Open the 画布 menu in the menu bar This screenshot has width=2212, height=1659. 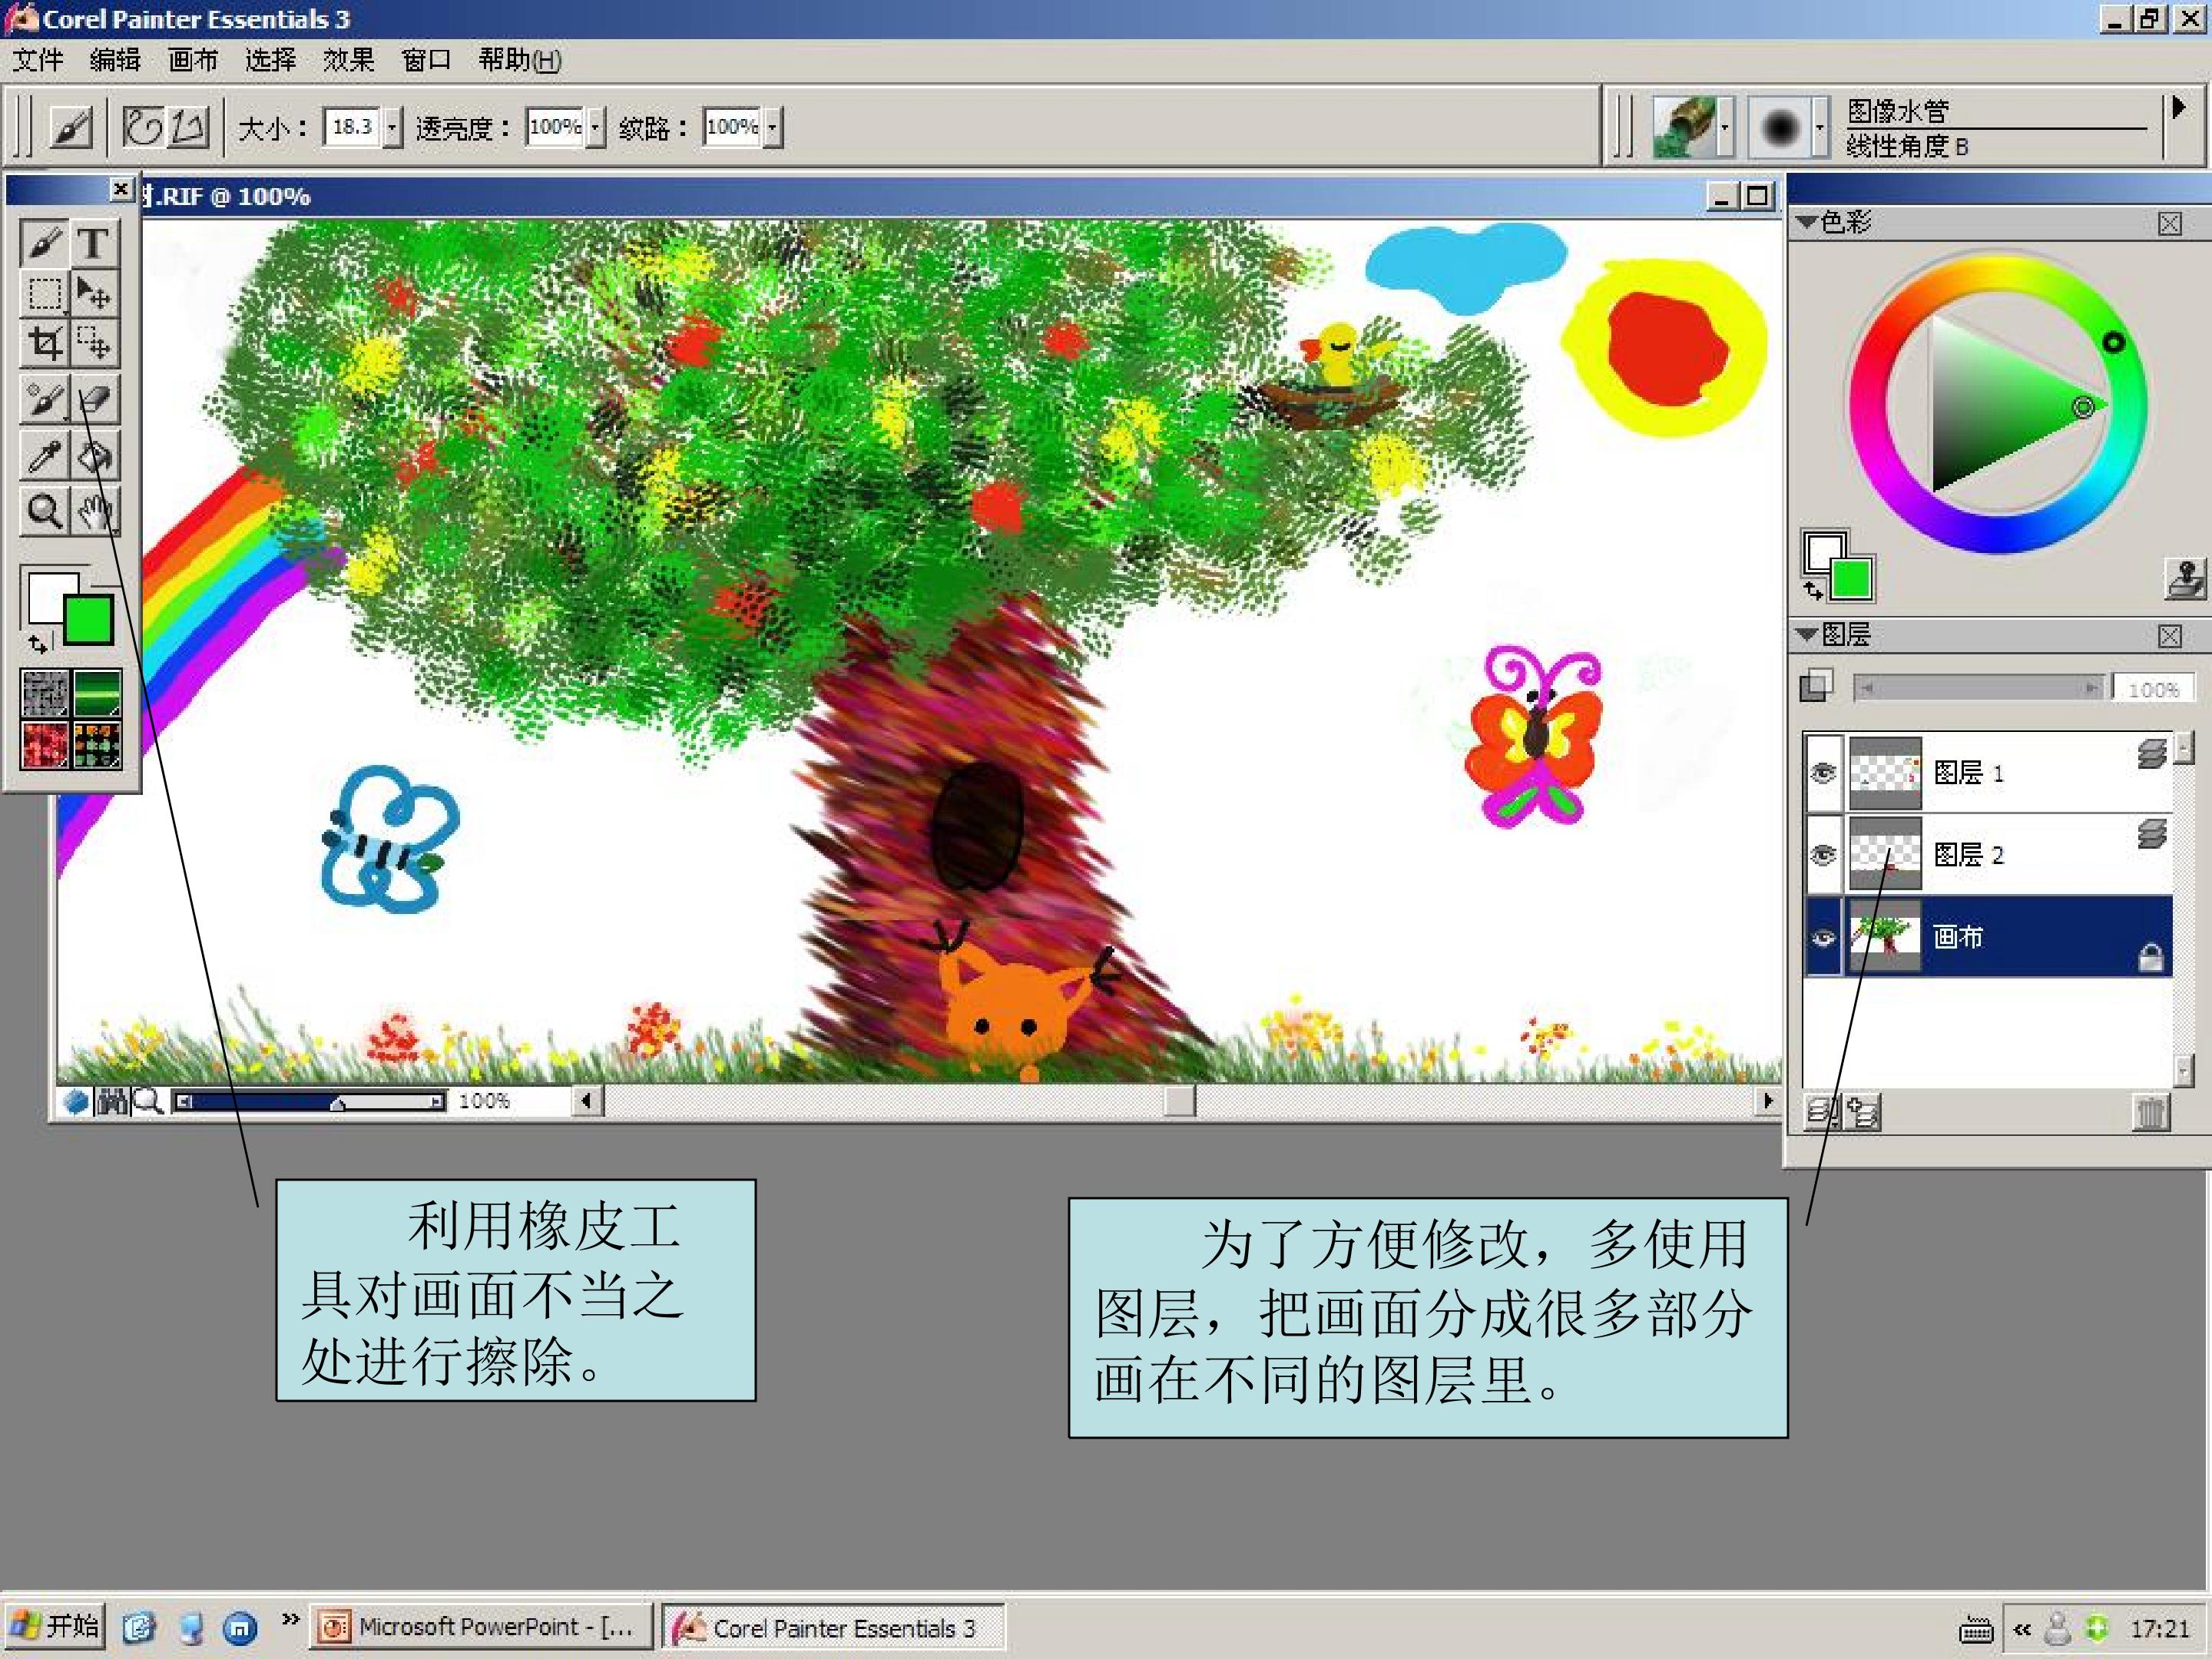click(x=192, y=61)
